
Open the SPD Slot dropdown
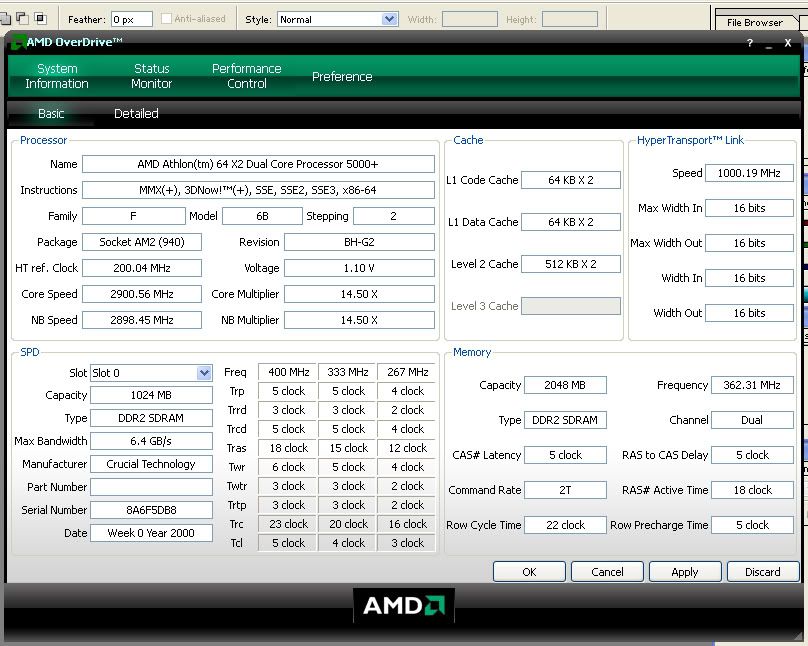(x=205, y=373)
